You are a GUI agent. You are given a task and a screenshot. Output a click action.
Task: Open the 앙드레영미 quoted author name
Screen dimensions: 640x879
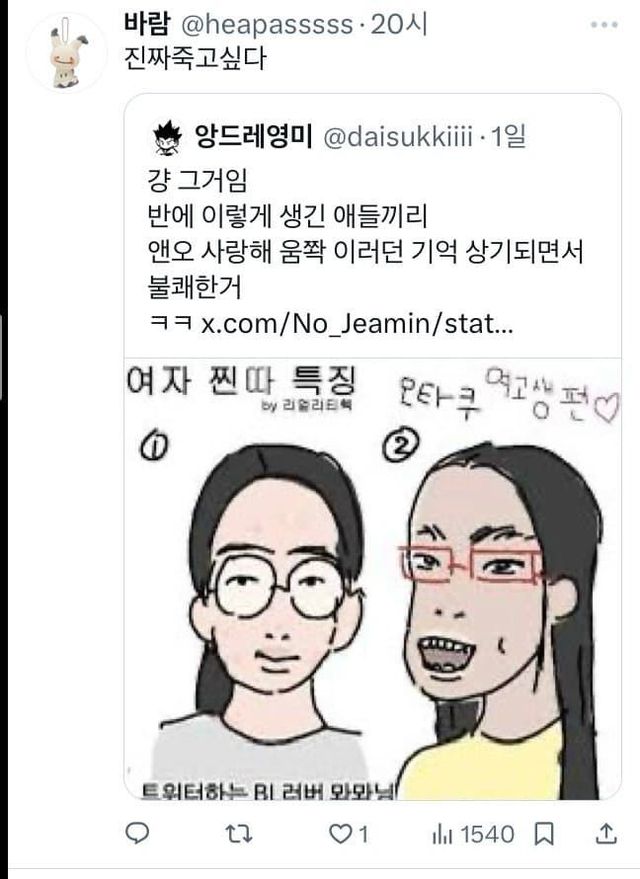pyautogui.click(x=253, y=136)
